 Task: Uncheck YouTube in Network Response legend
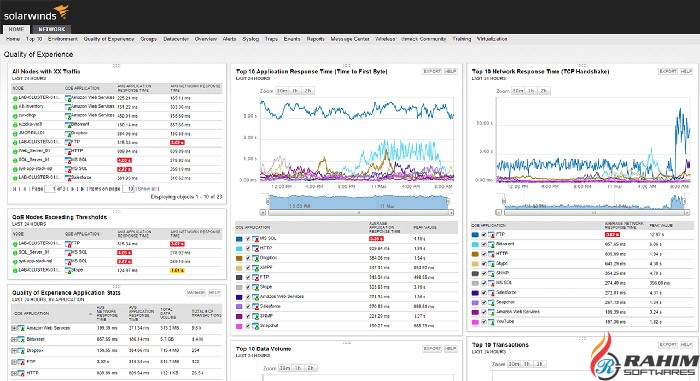click(x=484, y=322)
